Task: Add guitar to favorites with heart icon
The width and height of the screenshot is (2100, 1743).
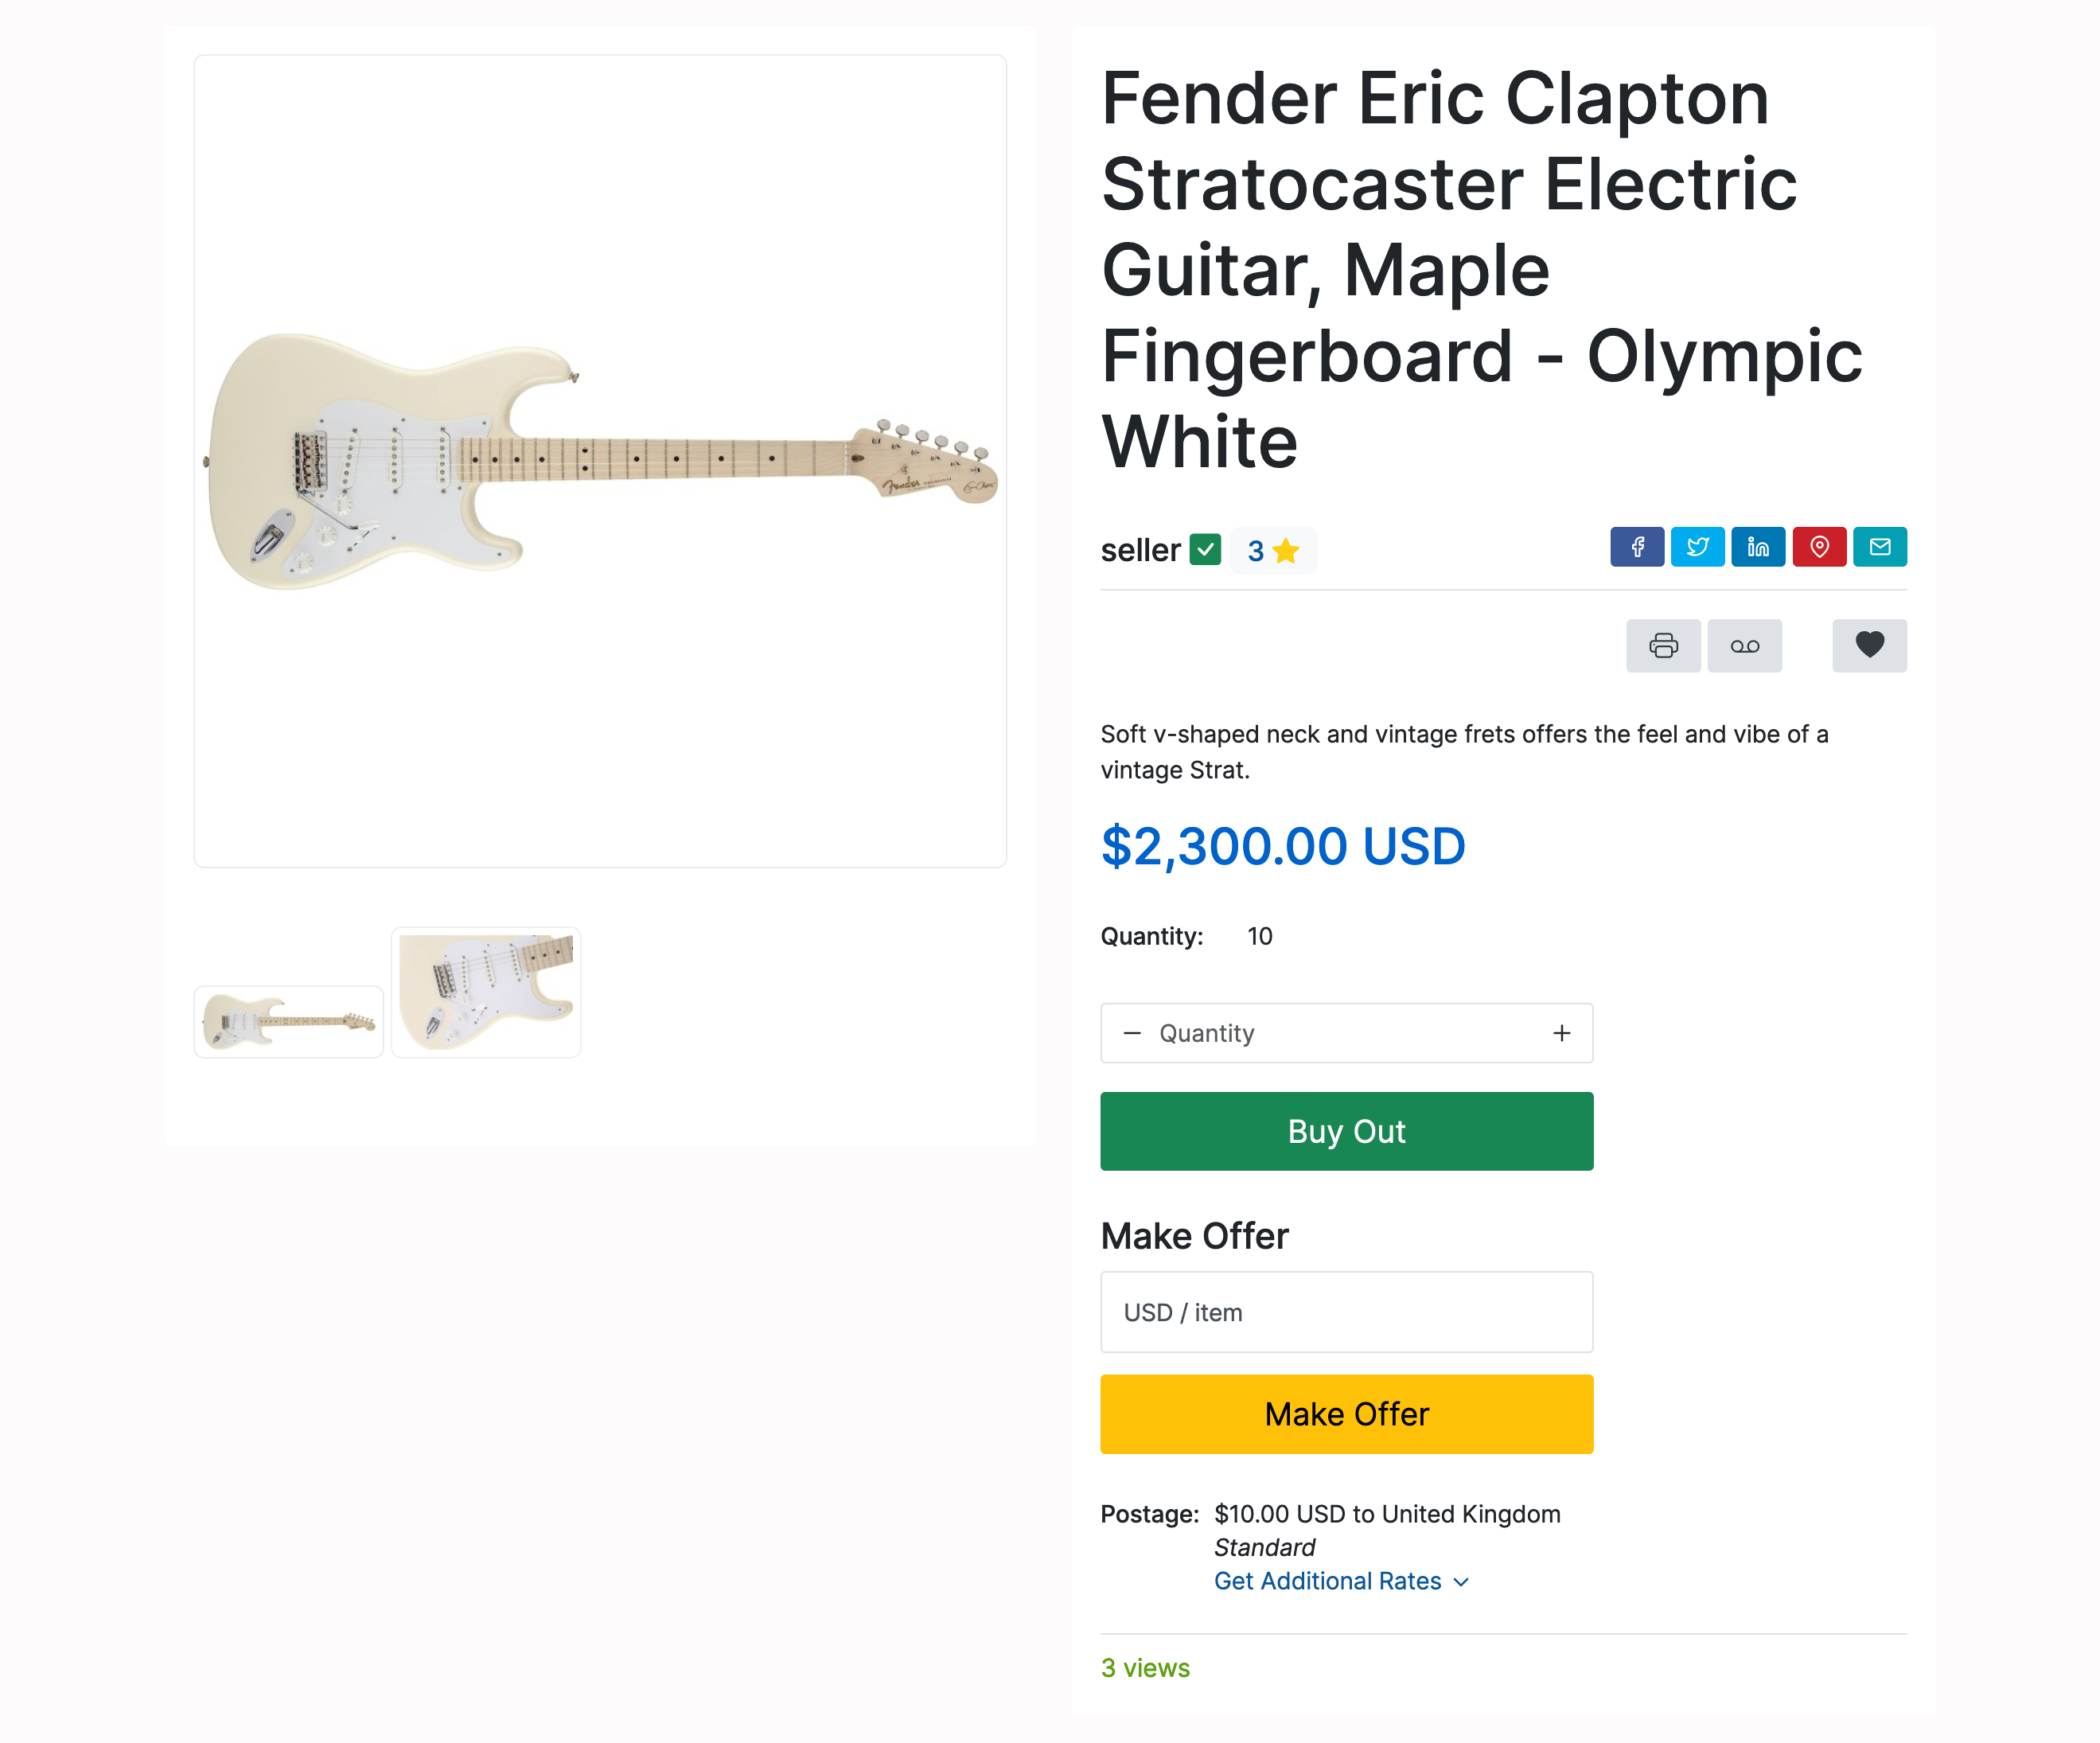Action: [x=1869, y=646]
